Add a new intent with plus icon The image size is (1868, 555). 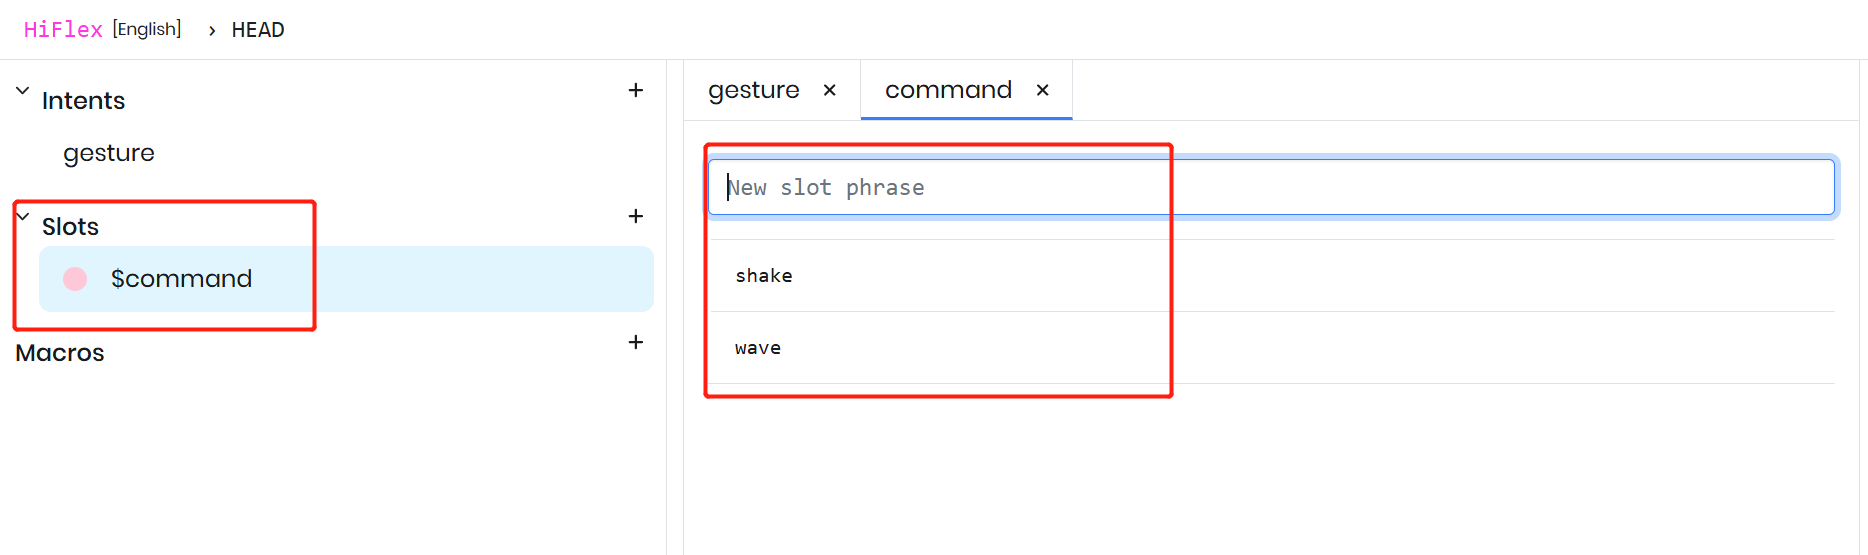635,90
